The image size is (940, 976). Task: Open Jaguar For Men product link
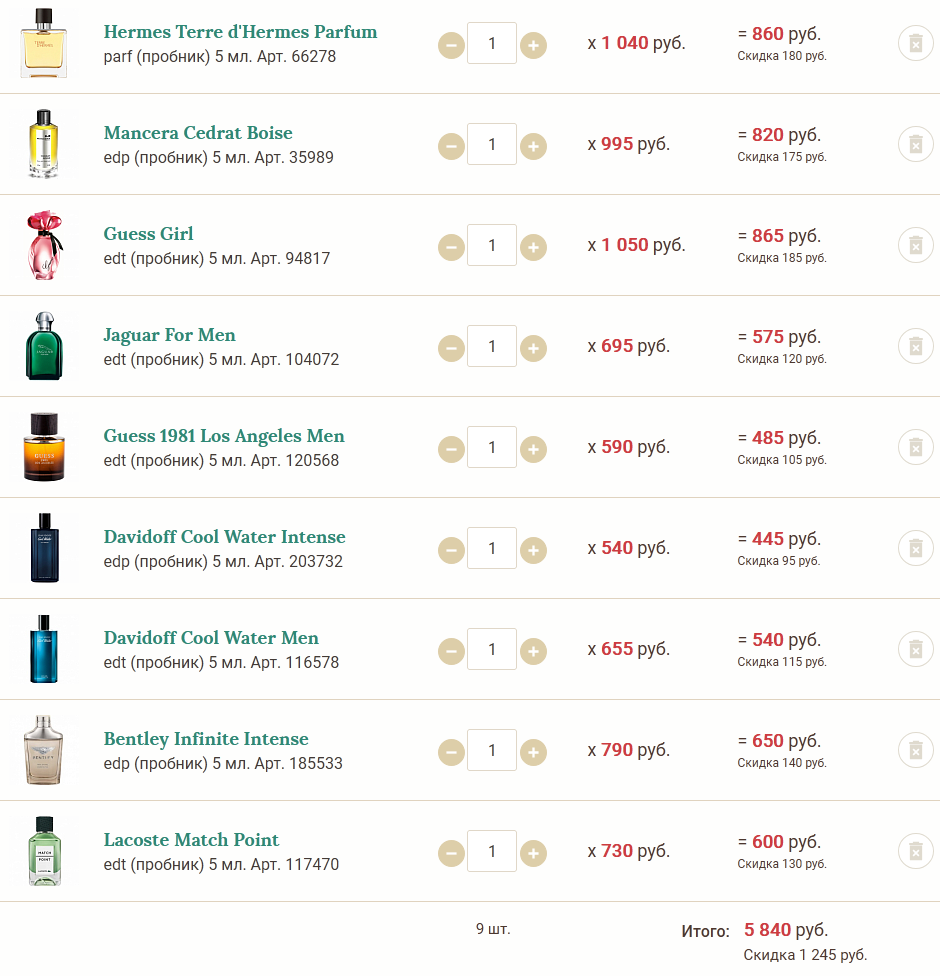170,335
